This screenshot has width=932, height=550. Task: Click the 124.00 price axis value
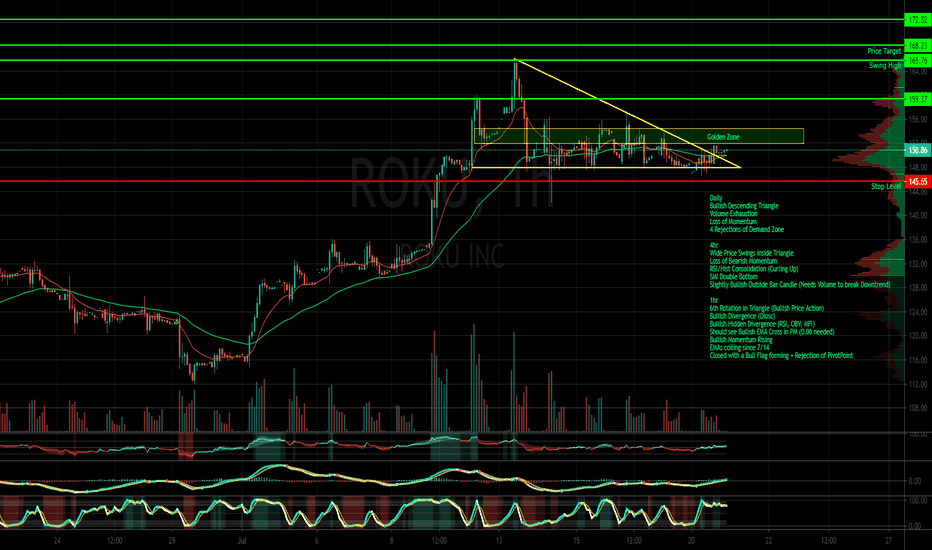pos(918,312)
